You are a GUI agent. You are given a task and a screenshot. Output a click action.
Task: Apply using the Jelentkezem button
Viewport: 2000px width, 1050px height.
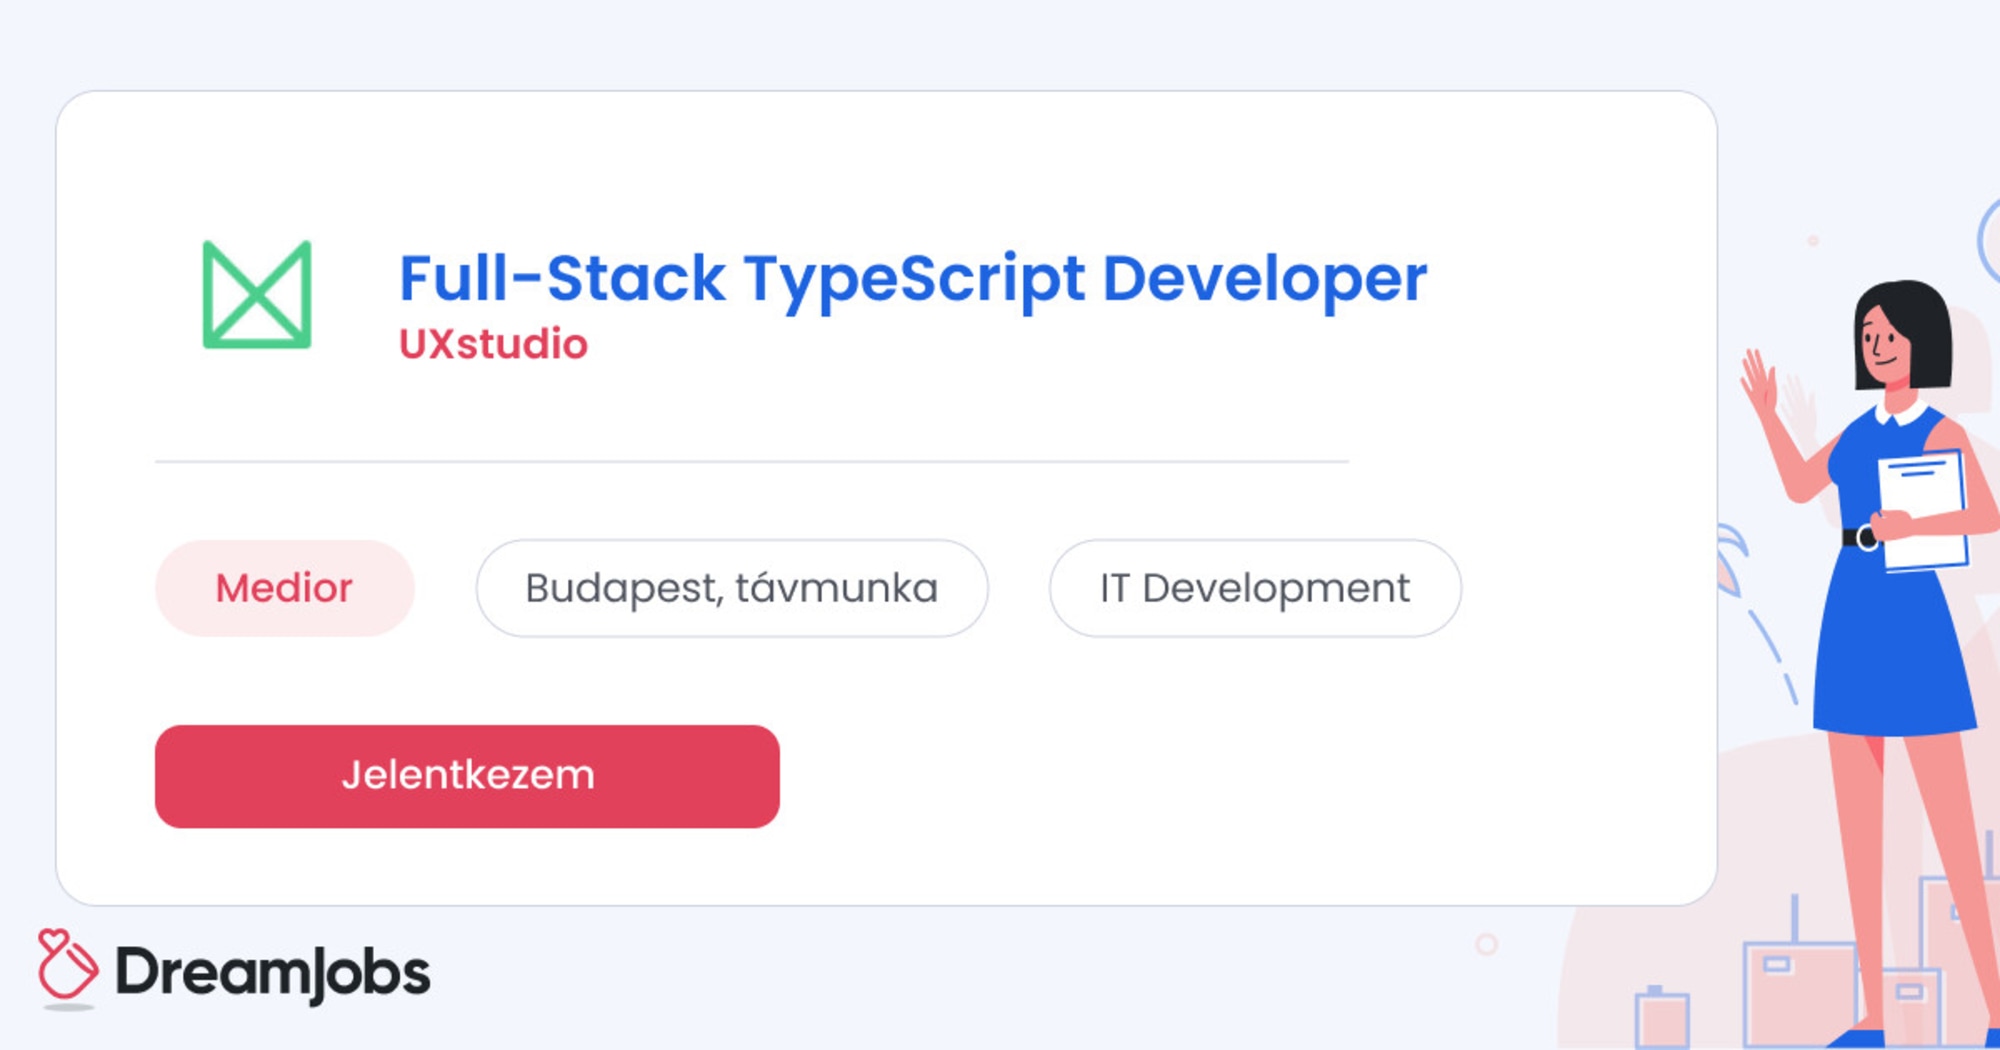point(467,776)
